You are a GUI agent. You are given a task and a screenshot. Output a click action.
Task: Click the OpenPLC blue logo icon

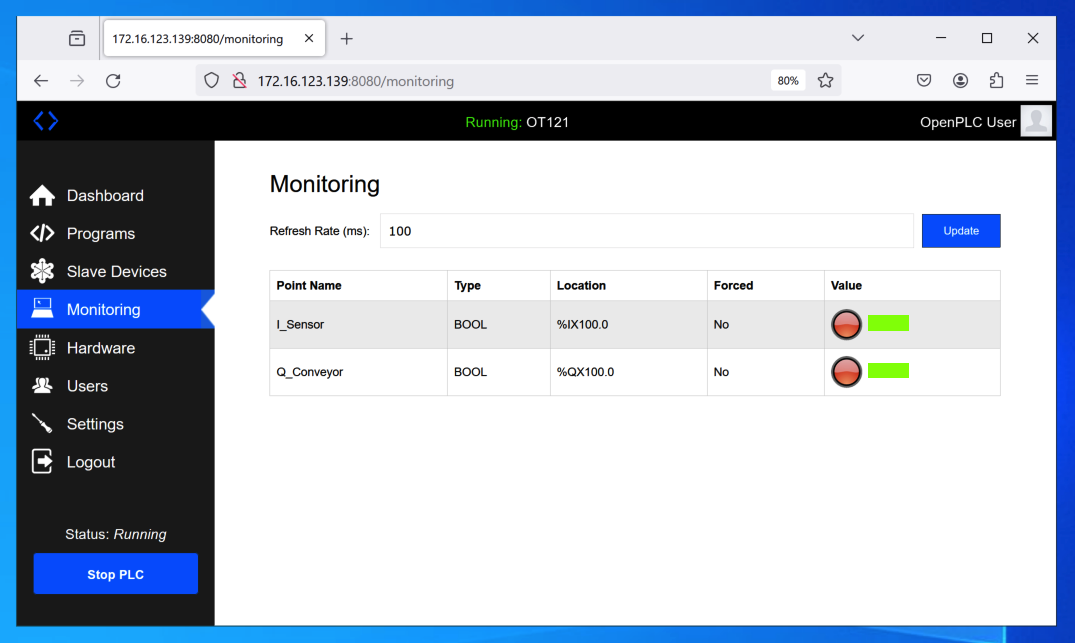[x=46, y=121]
